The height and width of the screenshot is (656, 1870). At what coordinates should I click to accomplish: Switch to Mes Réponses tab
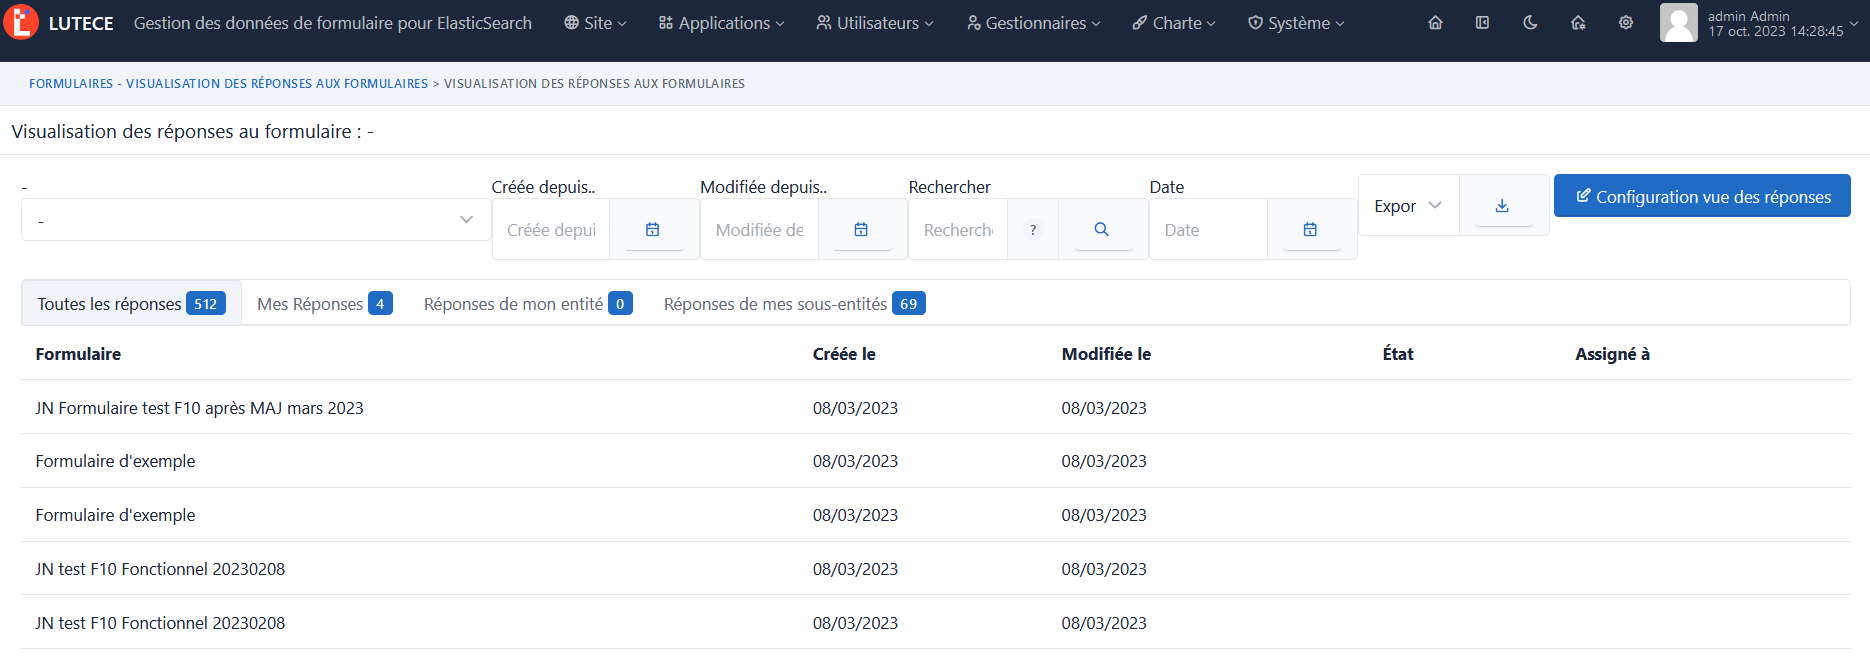[x=324, y=304]
